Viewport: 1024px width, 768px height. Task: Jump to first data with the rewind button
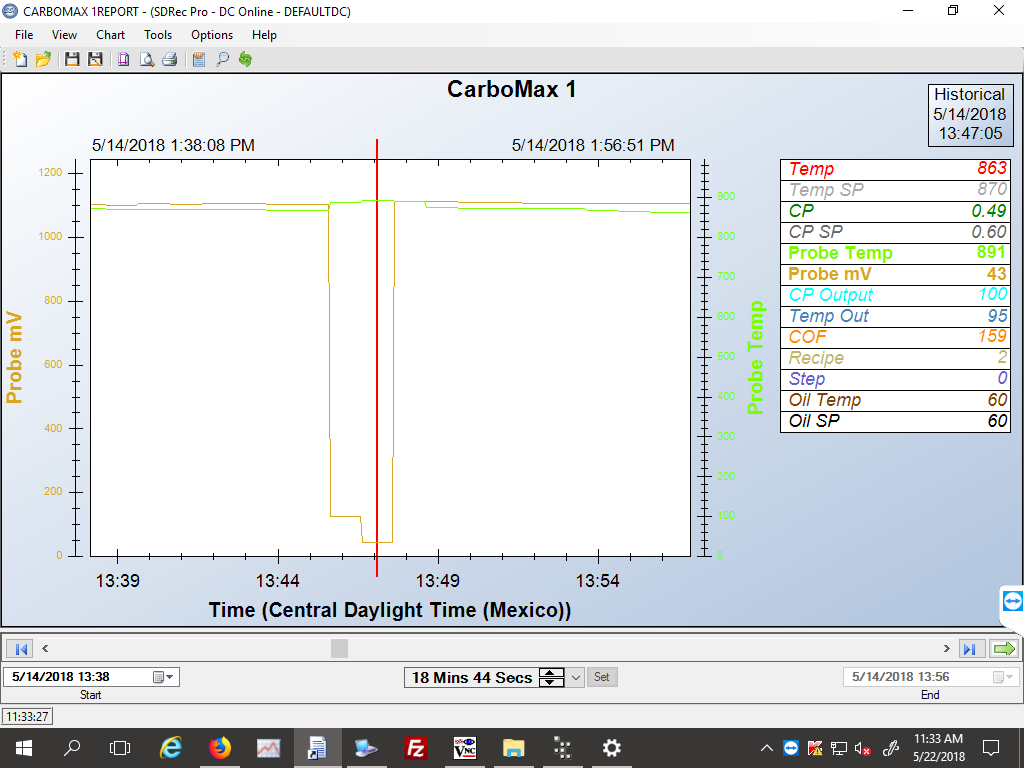(x=20, y=648)
